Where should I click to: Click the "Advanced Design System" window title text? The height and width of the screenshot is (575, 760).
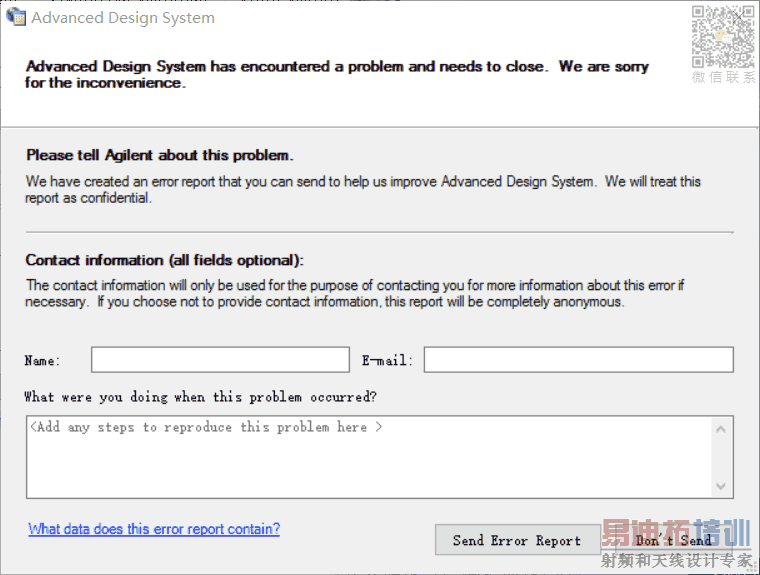coord(123,18)
